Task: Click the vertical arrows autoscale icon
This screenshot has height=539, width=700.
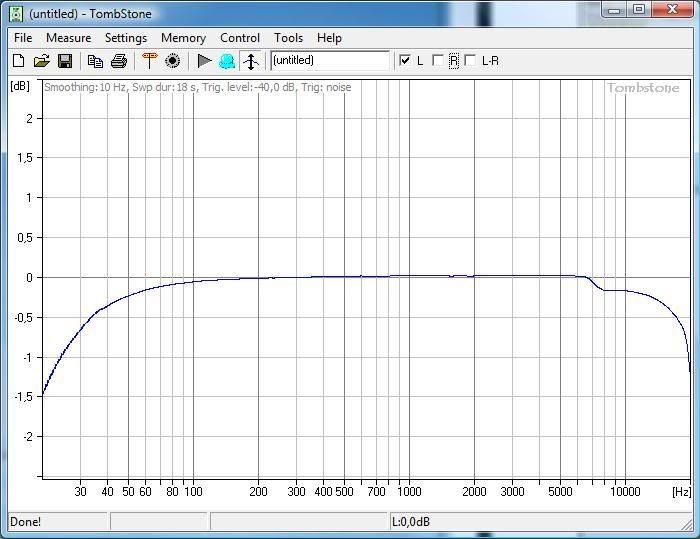Action: tap(251, 61)
